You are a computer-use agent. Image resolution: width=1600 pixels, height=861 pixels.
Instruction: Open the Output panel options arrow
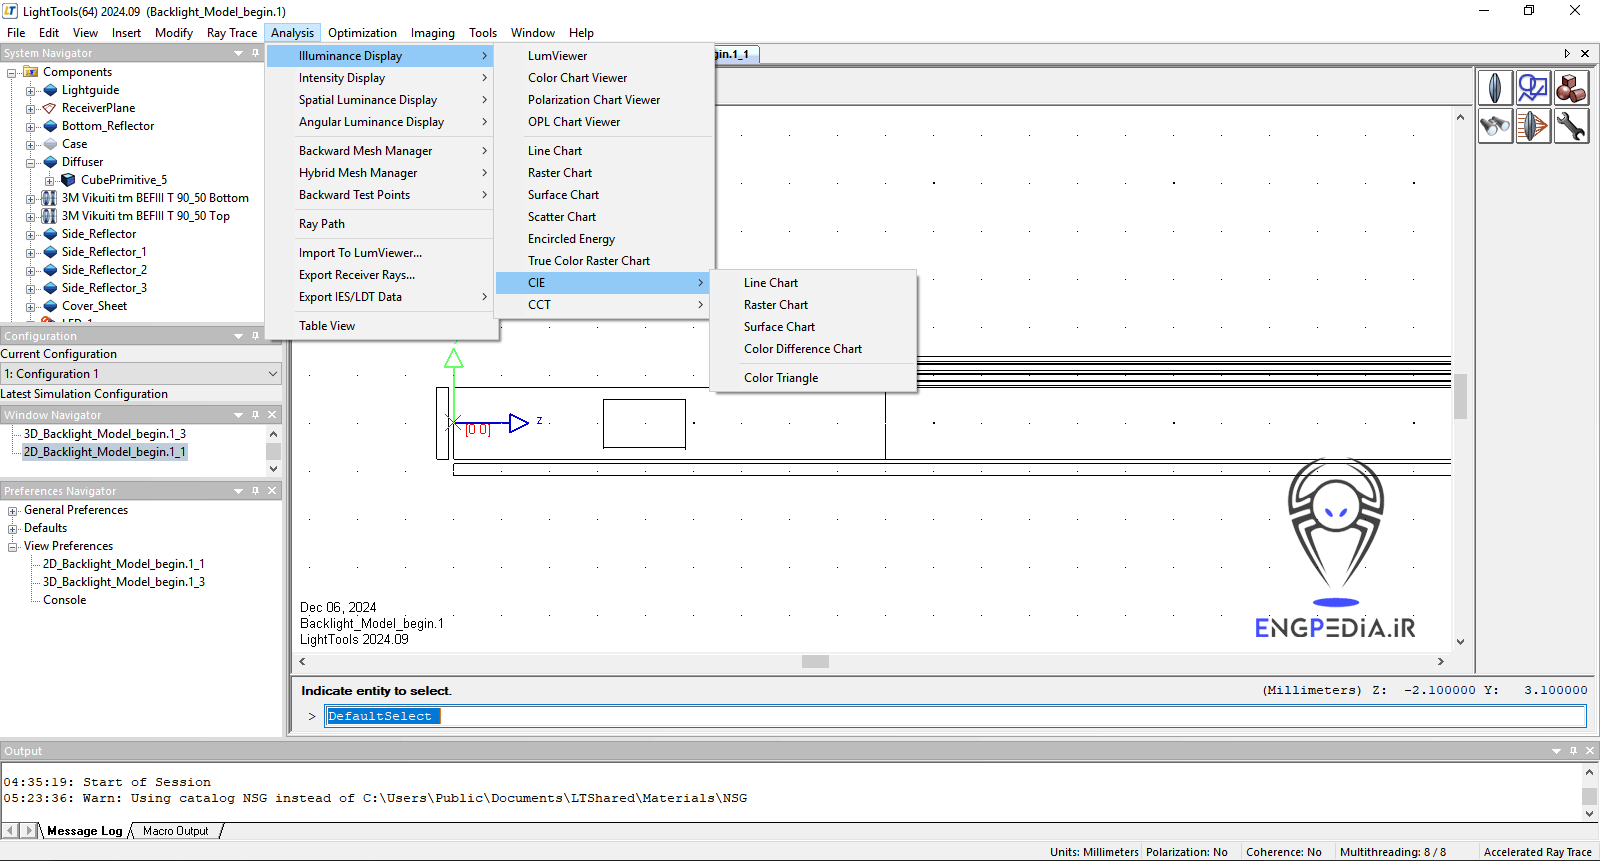[x=1556, y=751]
